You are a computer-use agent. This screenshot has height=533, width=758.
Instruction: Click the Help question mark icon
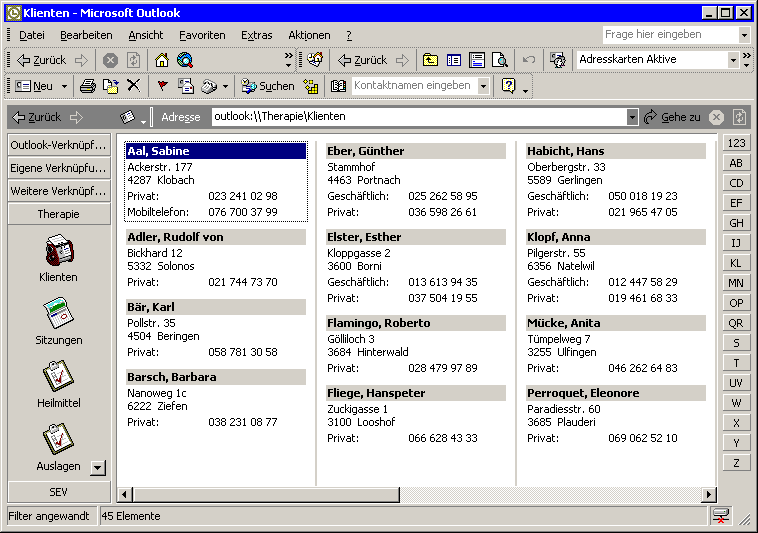point(509,86)
